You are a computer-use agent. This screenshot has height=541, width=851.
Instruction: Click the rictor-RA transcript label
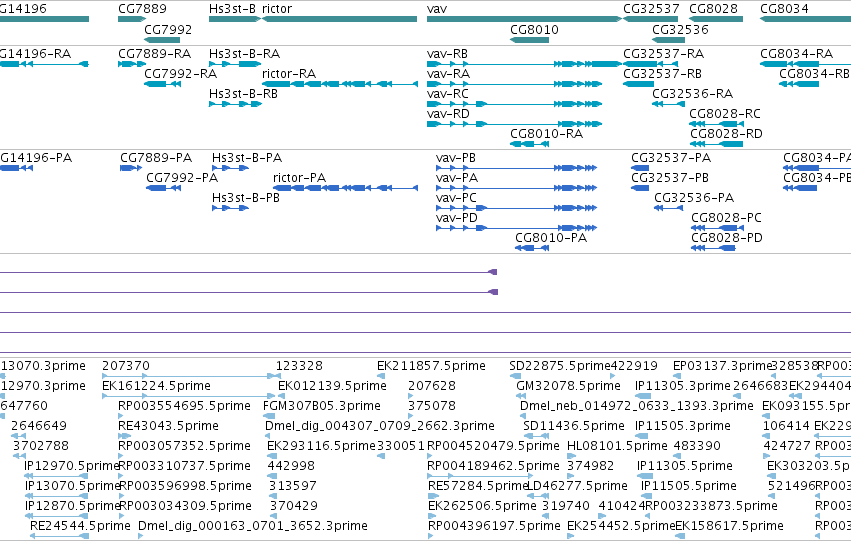coord(289,74)
